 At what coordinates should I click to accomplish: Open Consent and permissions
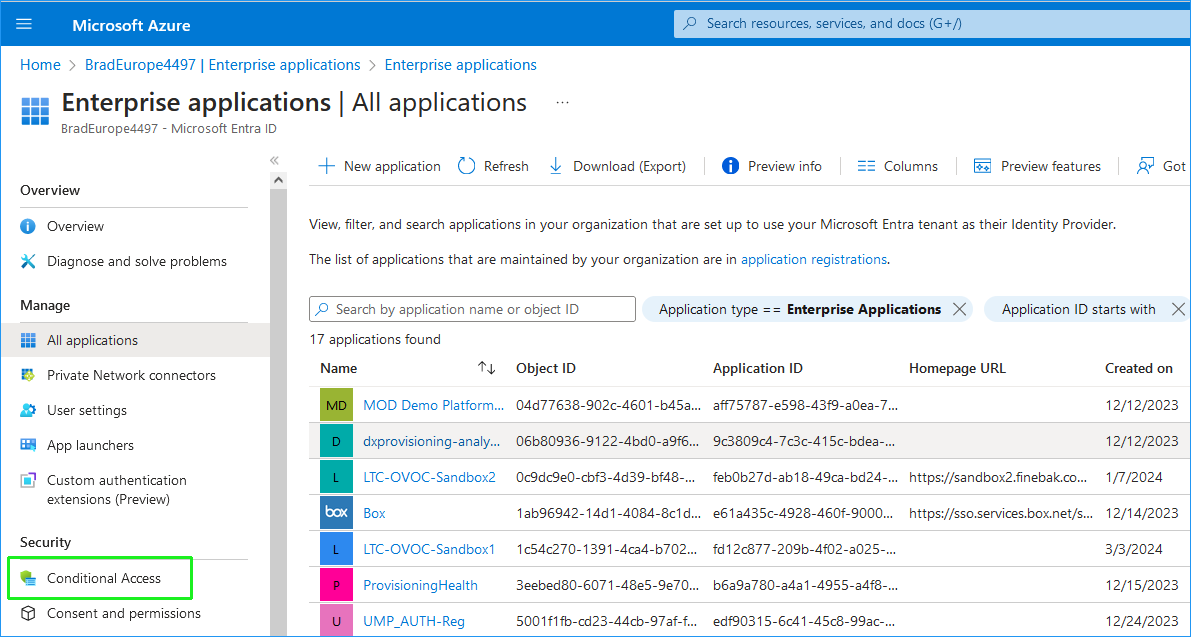tap(124, 613)
